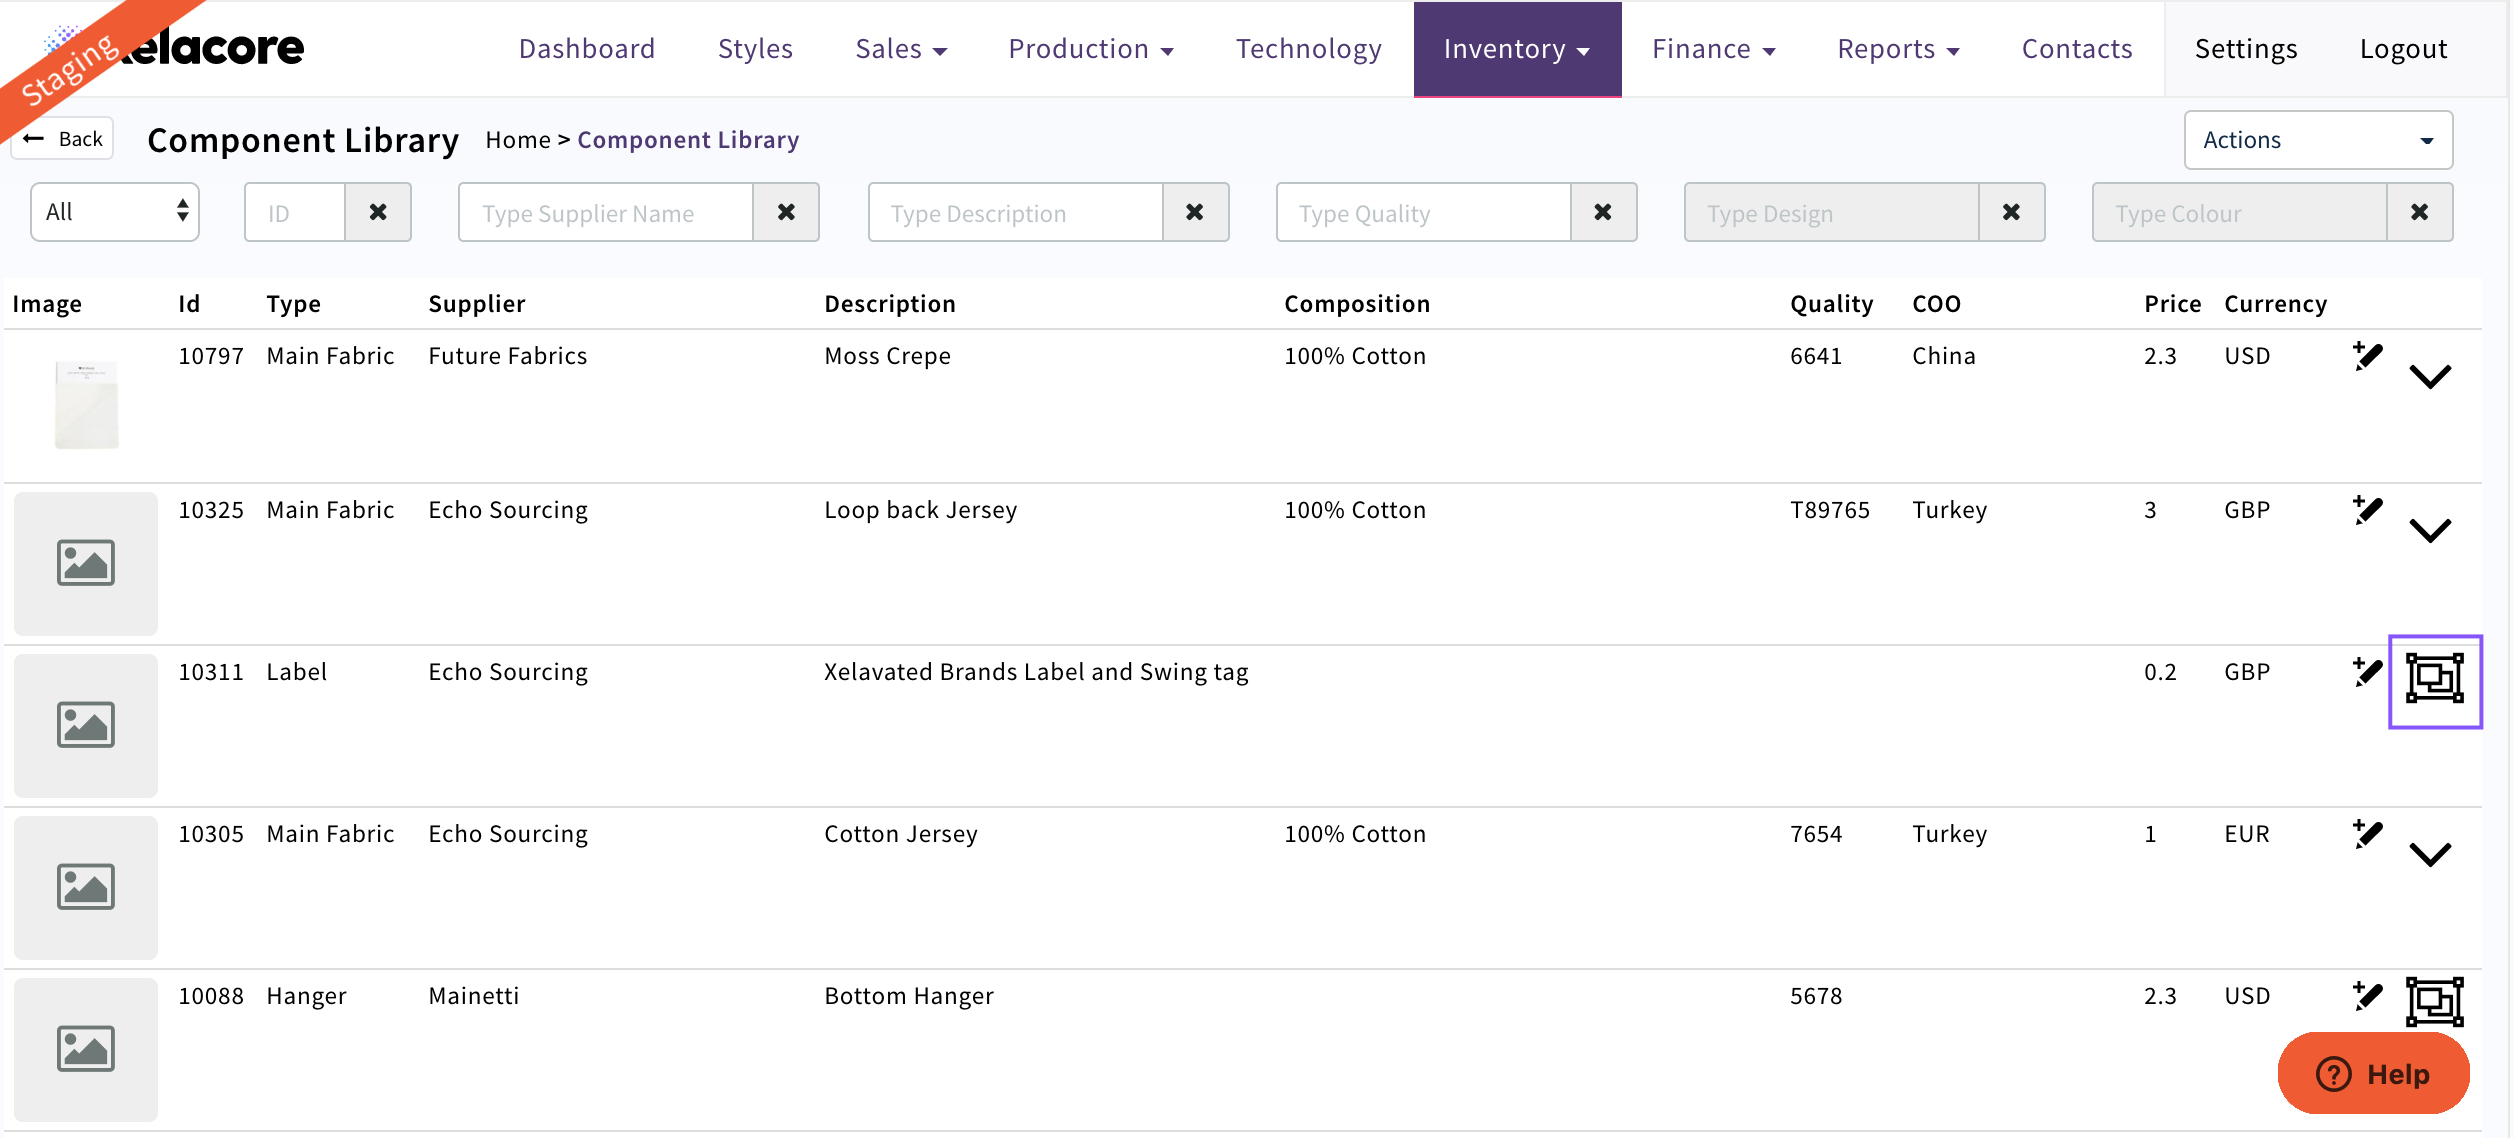Image resolution: width=2514 pixels, height=1138 pixels.
Task: Click the Home breadcrumb link
Action: click(517, 140)
